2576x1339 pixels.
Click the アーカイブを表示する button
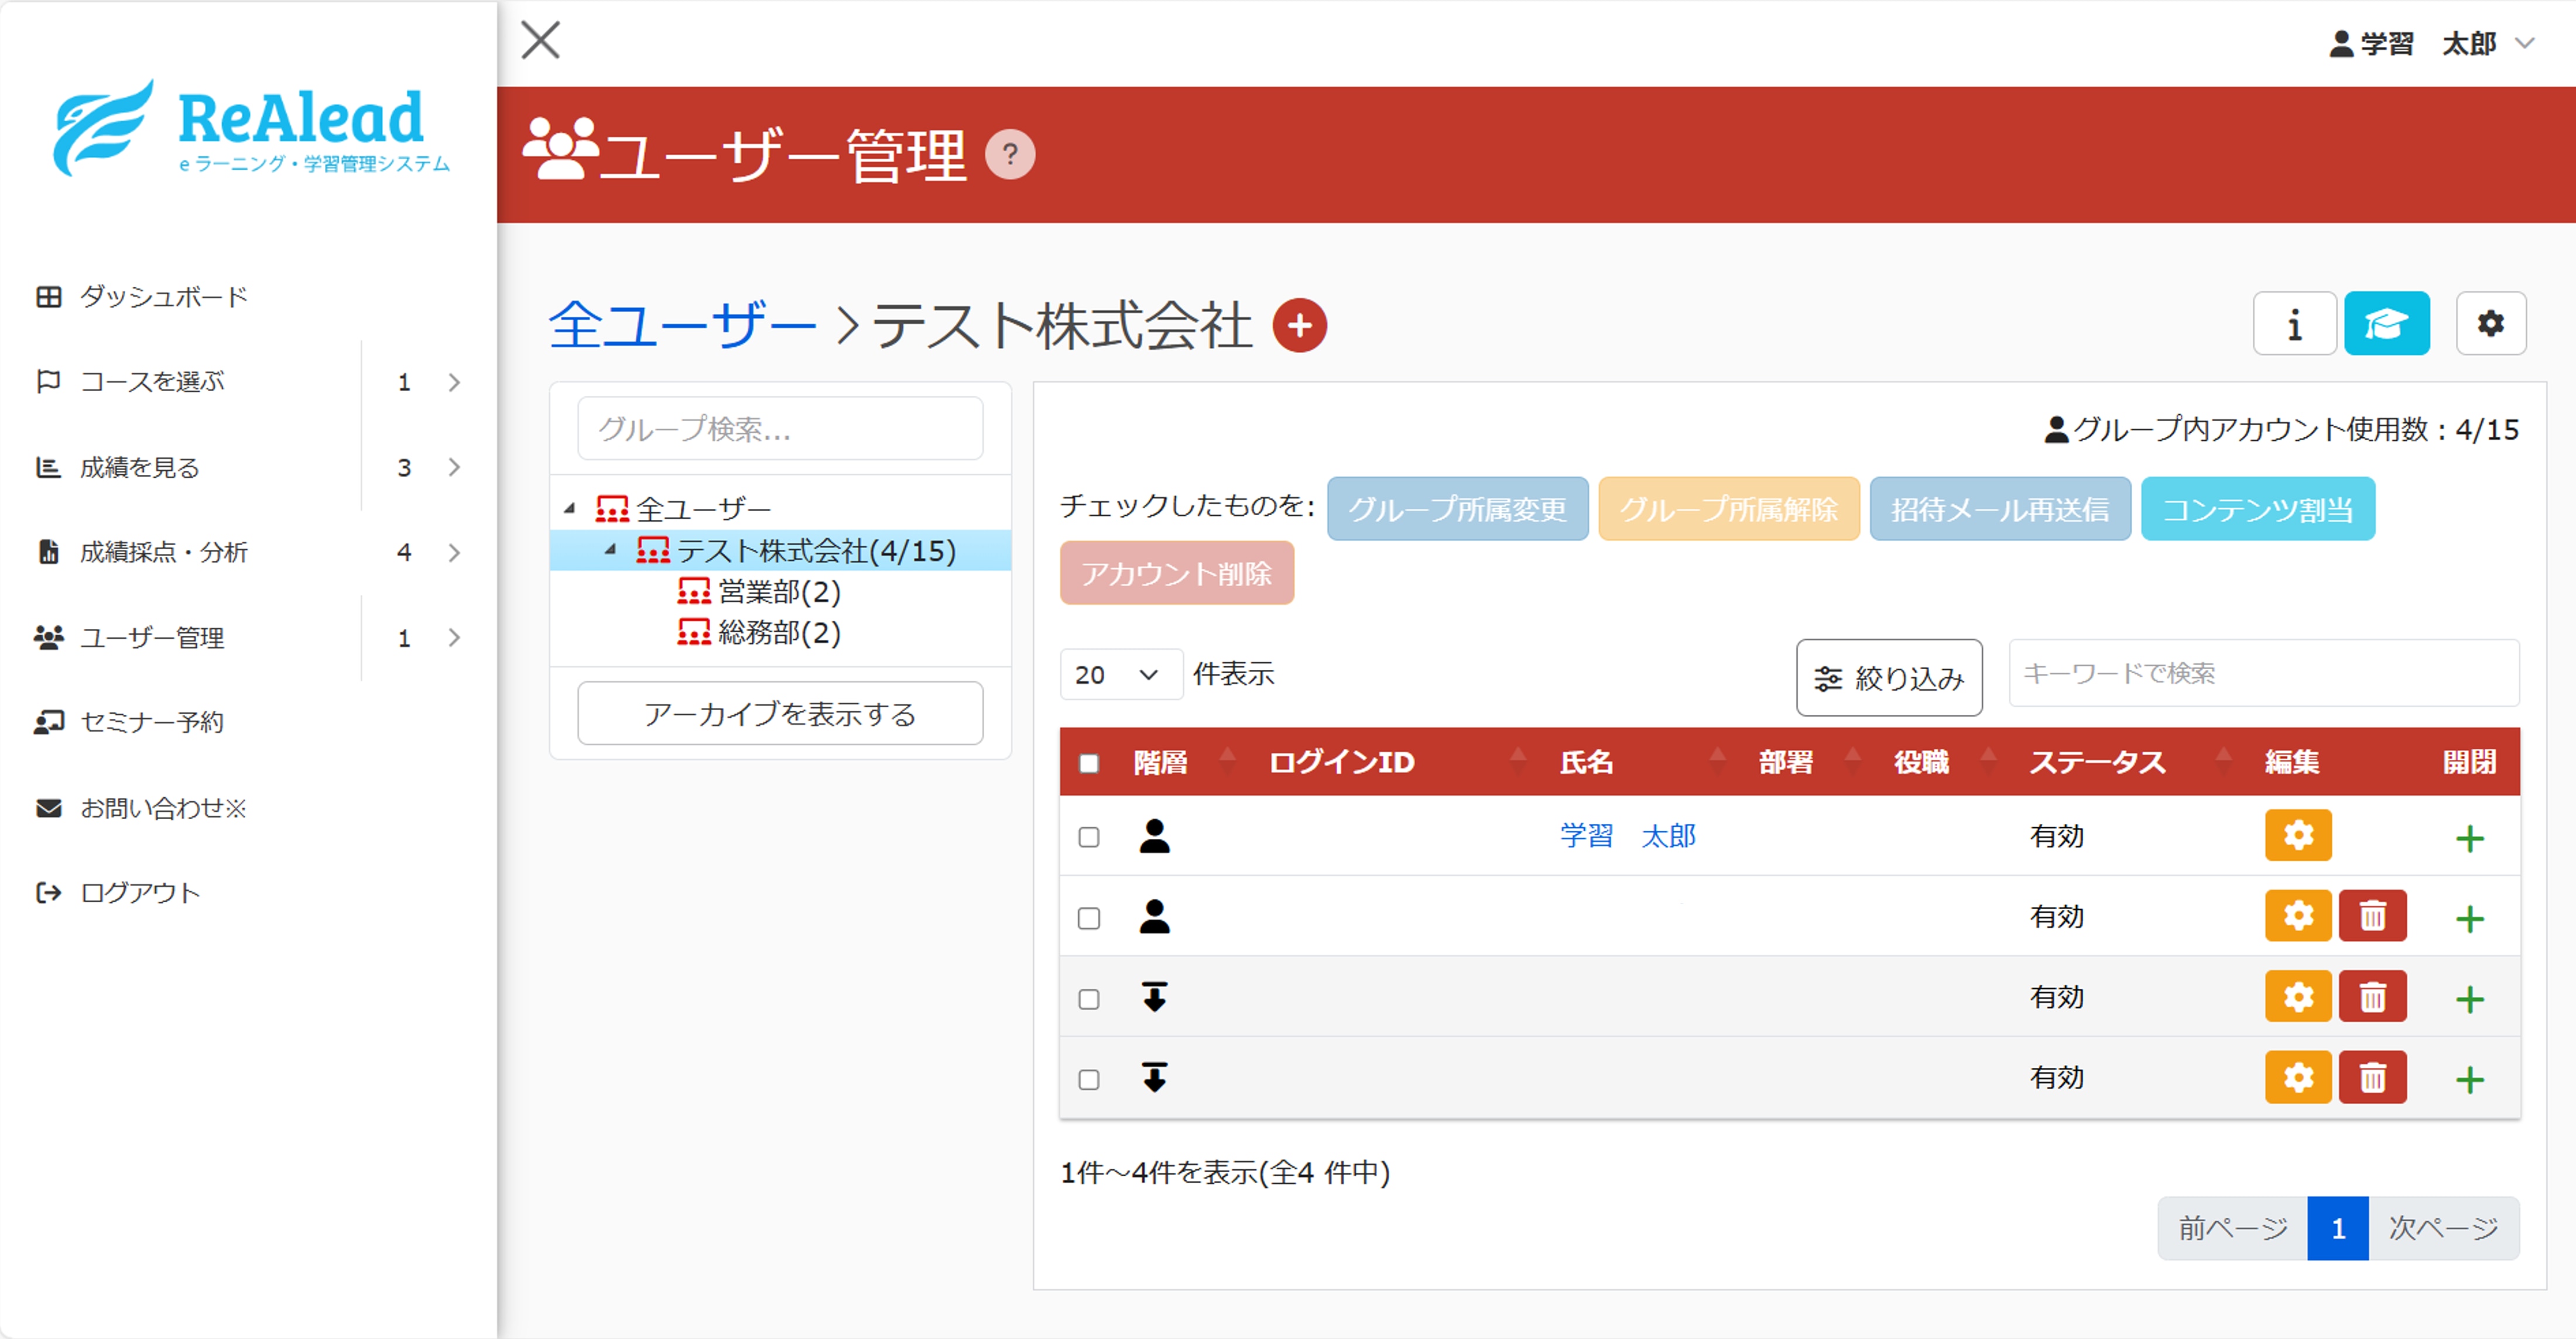[x=780, y=714]
